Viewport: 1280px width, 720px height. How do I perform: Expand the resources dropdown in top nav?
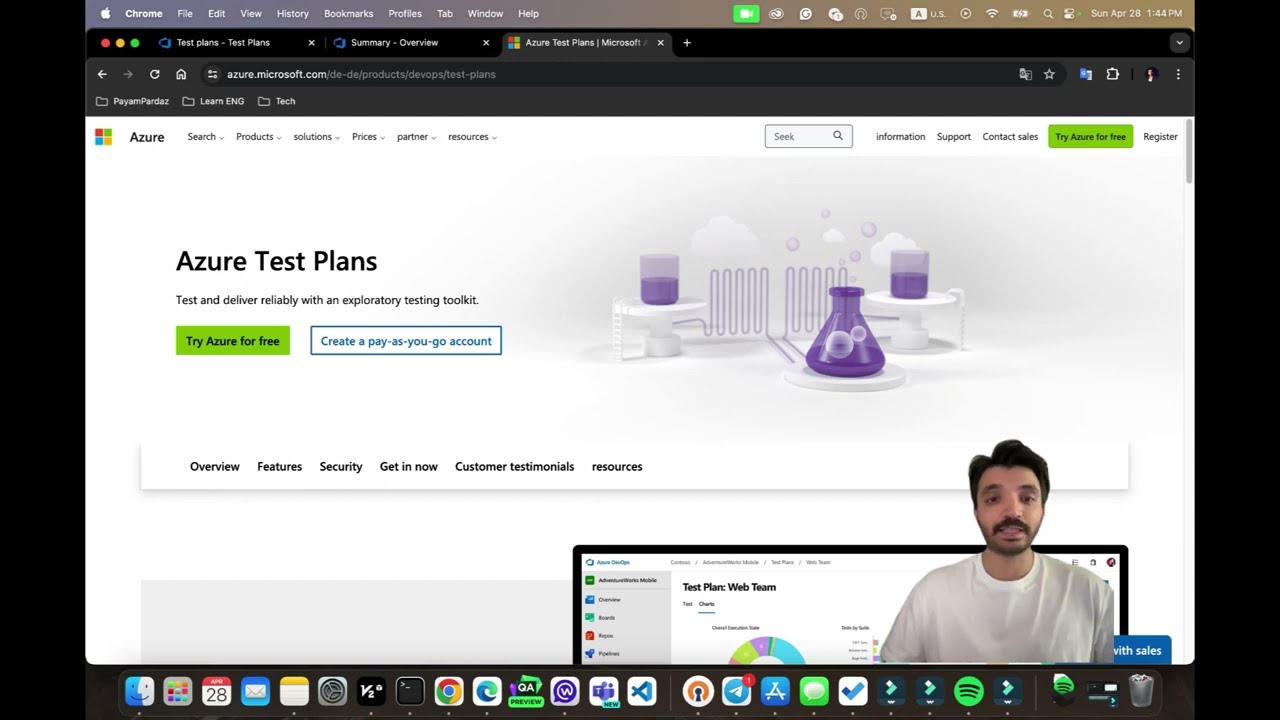coord(472,137)
